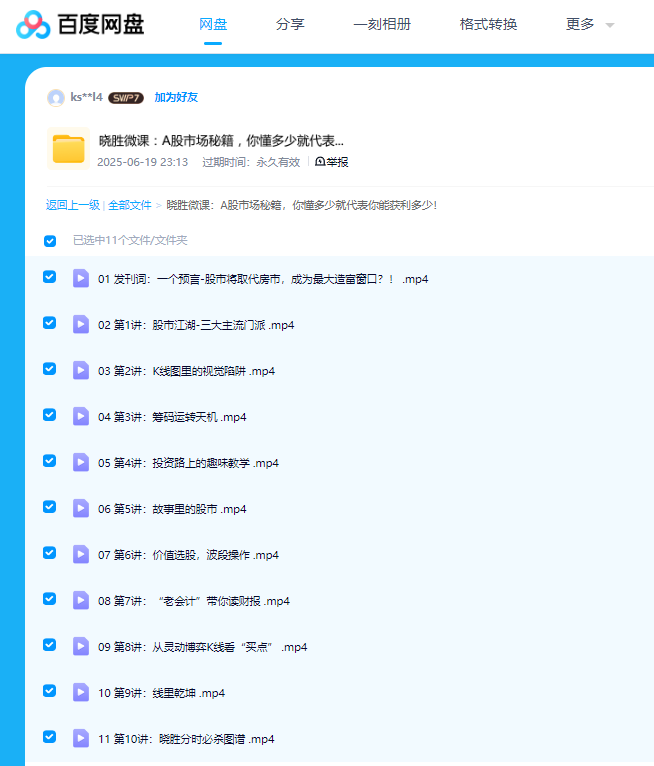The width and height of the screenshot is (654, 766).
Task: Click the Baidu Netdisk logo icon
Action: click(33, 24)
